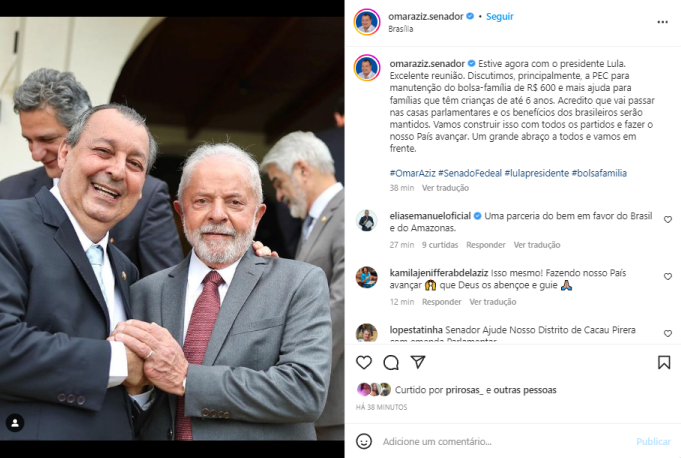681x458 pixels.
Task: Show tagged people icon on photo
Action: [15, 423]
